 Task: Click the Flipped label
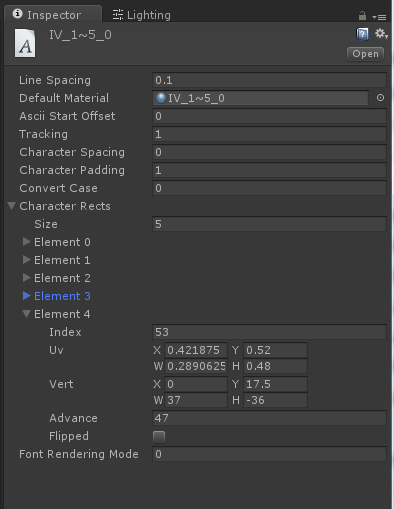(x=69, y=436)
